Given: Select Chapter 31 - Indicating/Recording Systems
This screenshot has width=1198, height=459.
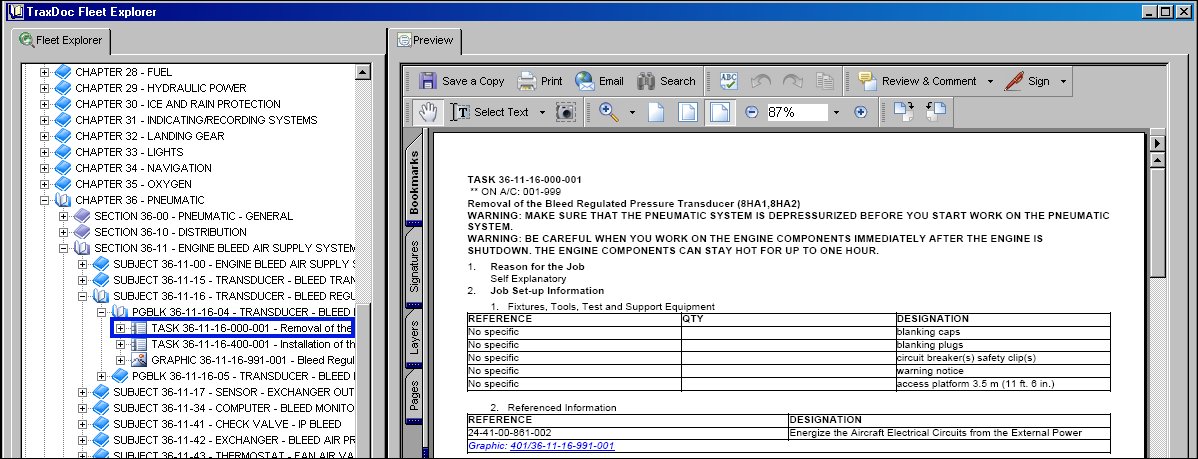Looking at the screenshot, I should coord(196,120).
